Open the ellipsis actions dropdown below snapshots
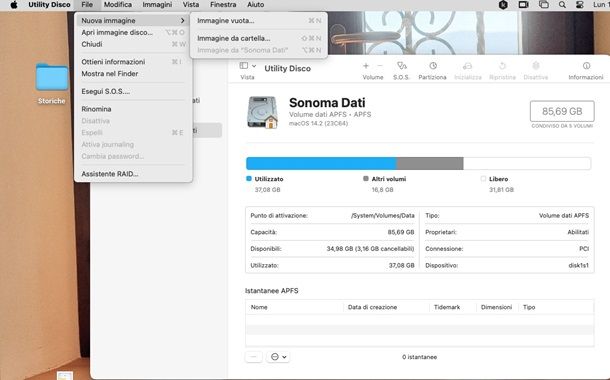Viewport: 610px width, 380px height. coord(279,357)
